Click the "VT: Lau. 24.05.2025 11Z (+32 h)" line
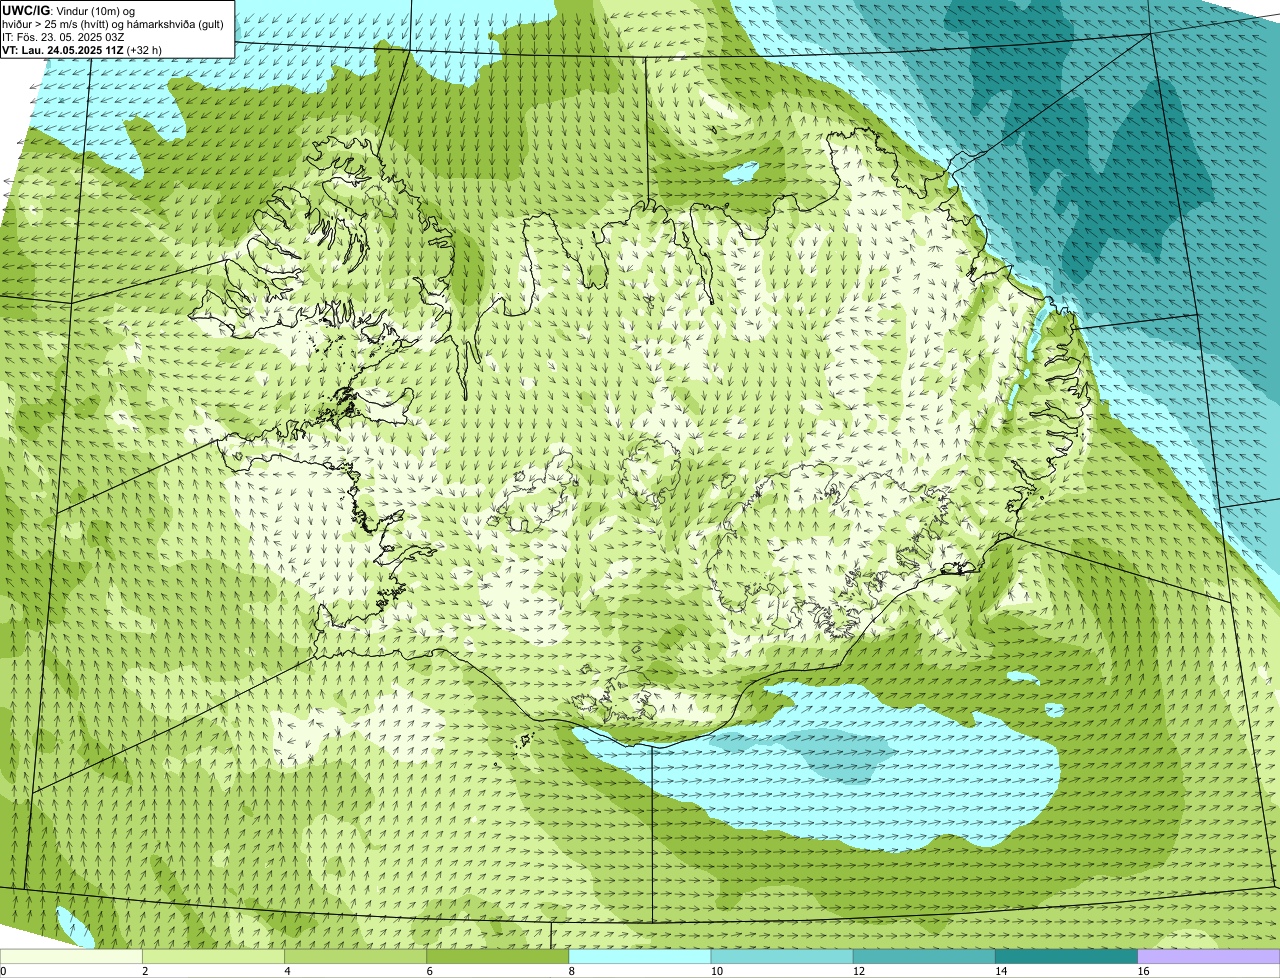Image resolution: width=1280 pixels, height=978 pixels. pos(82,49)
